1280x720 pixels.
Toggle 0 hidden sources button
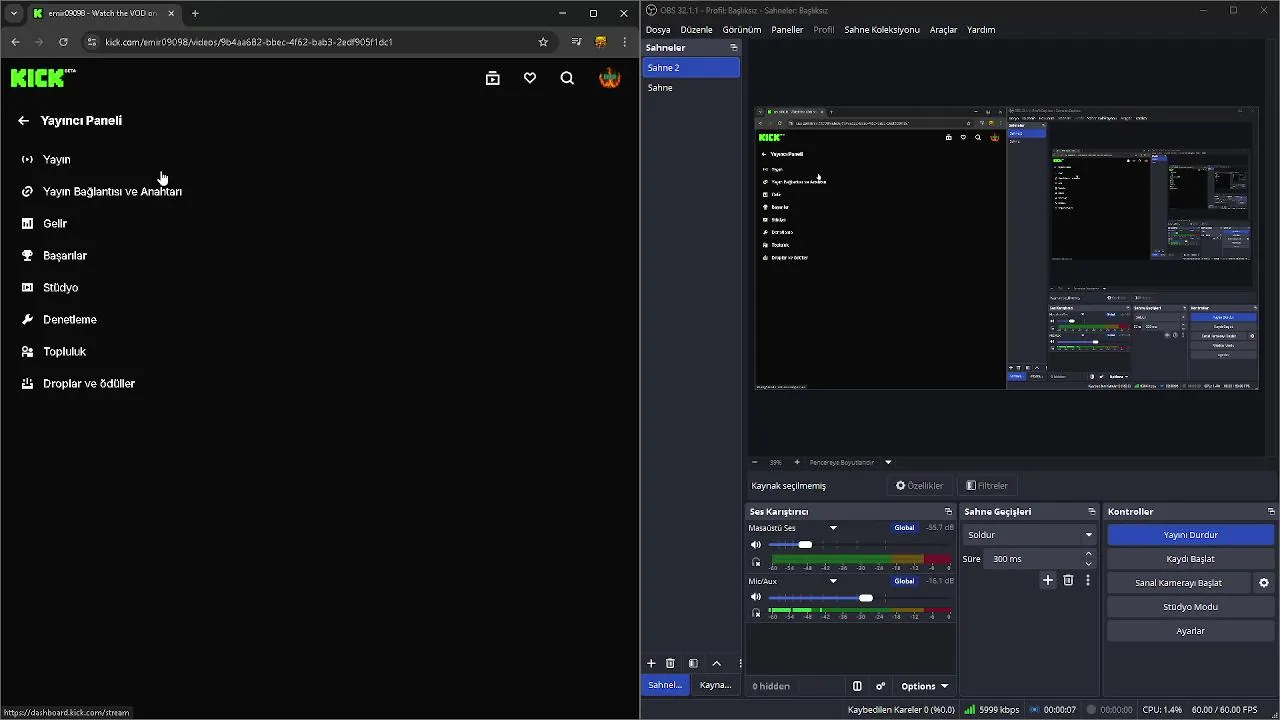pyautogui.click(x=771, y=686)
